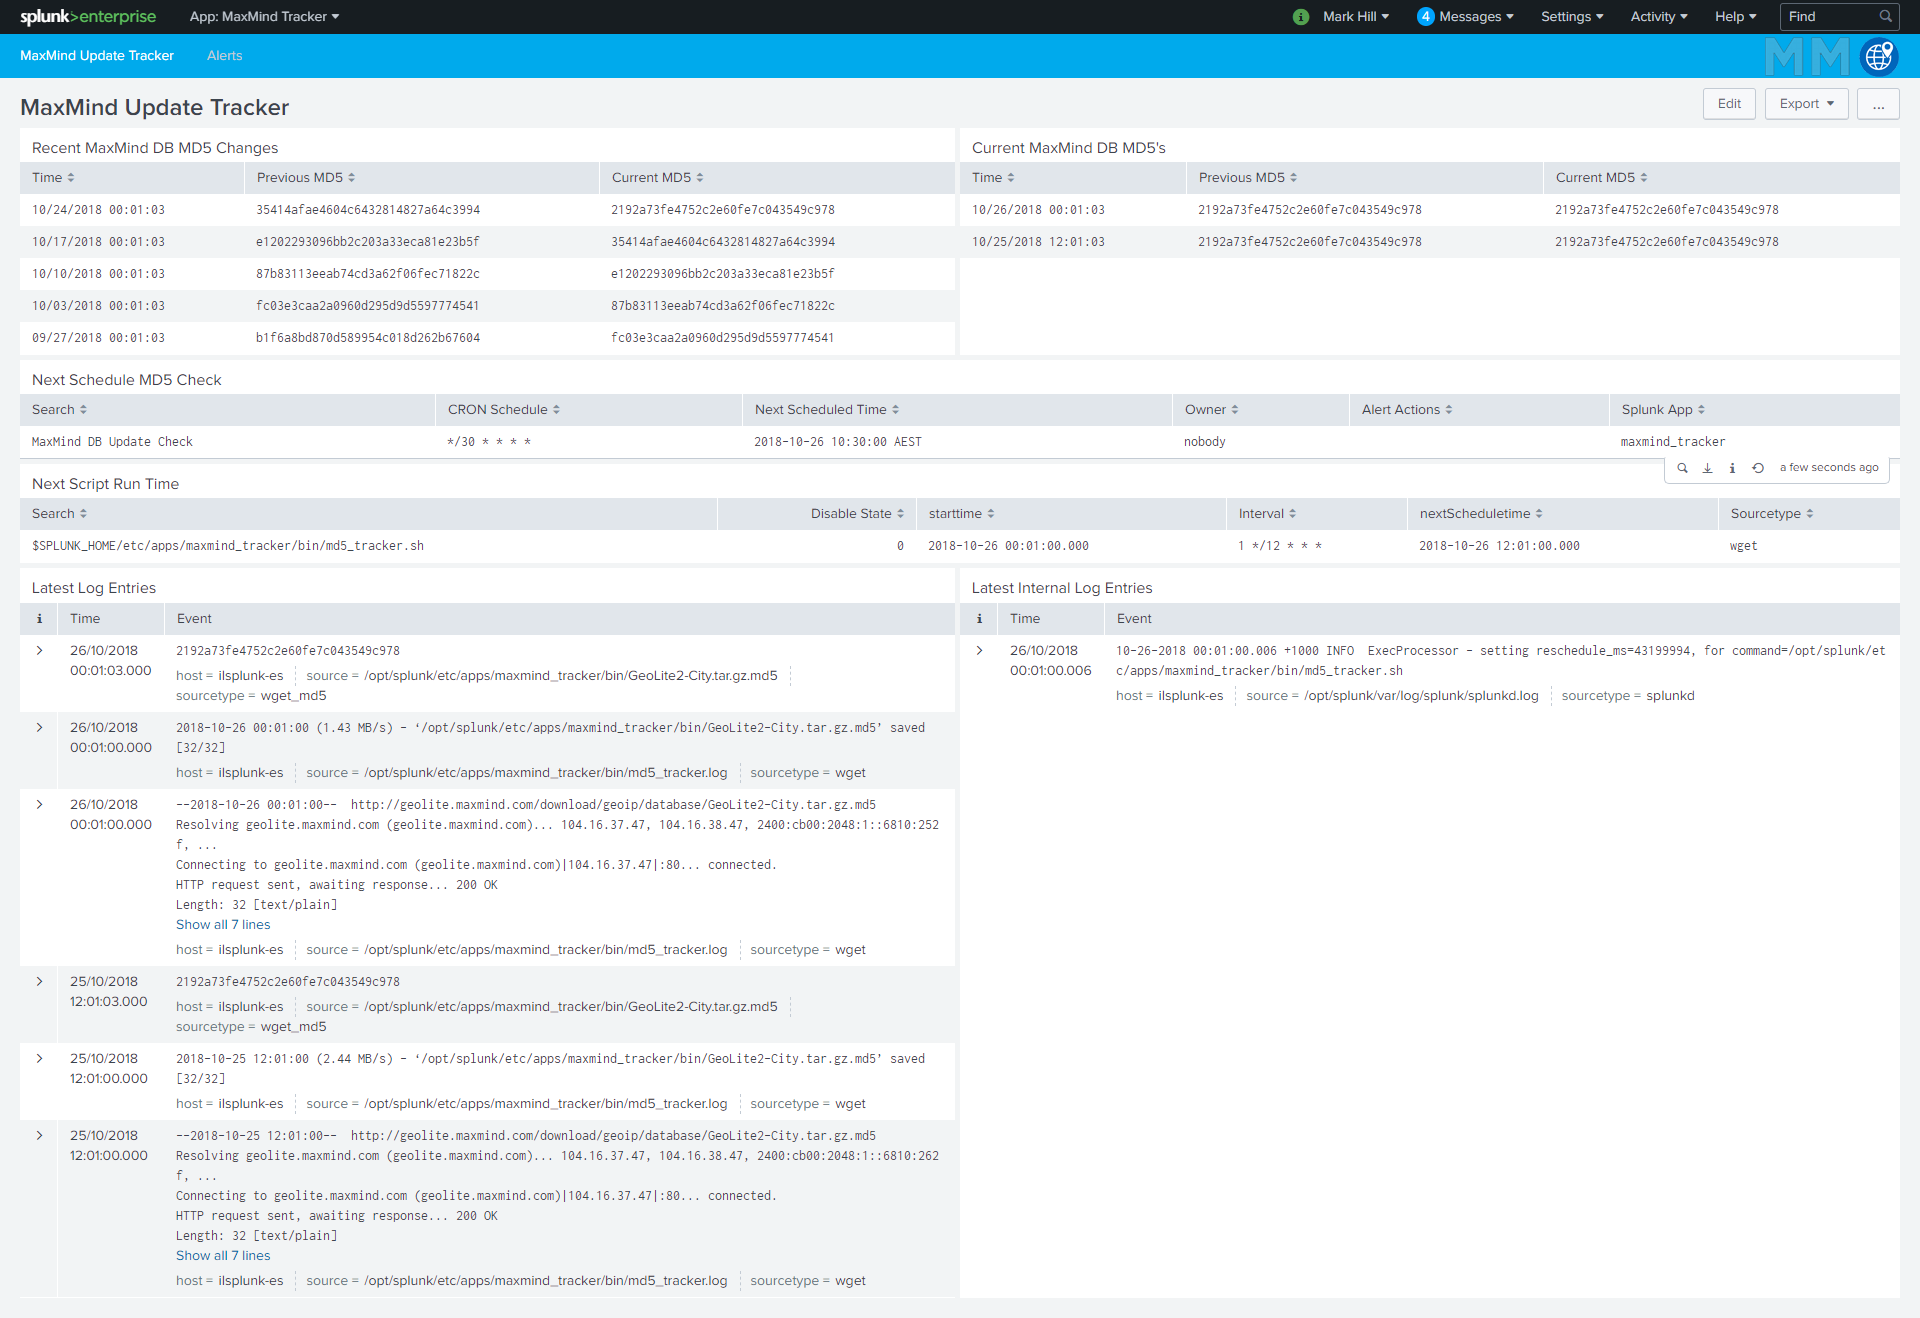The image size is (1920, 1318).
Task: Open the Messages menu
Action: coord(1476,17)
